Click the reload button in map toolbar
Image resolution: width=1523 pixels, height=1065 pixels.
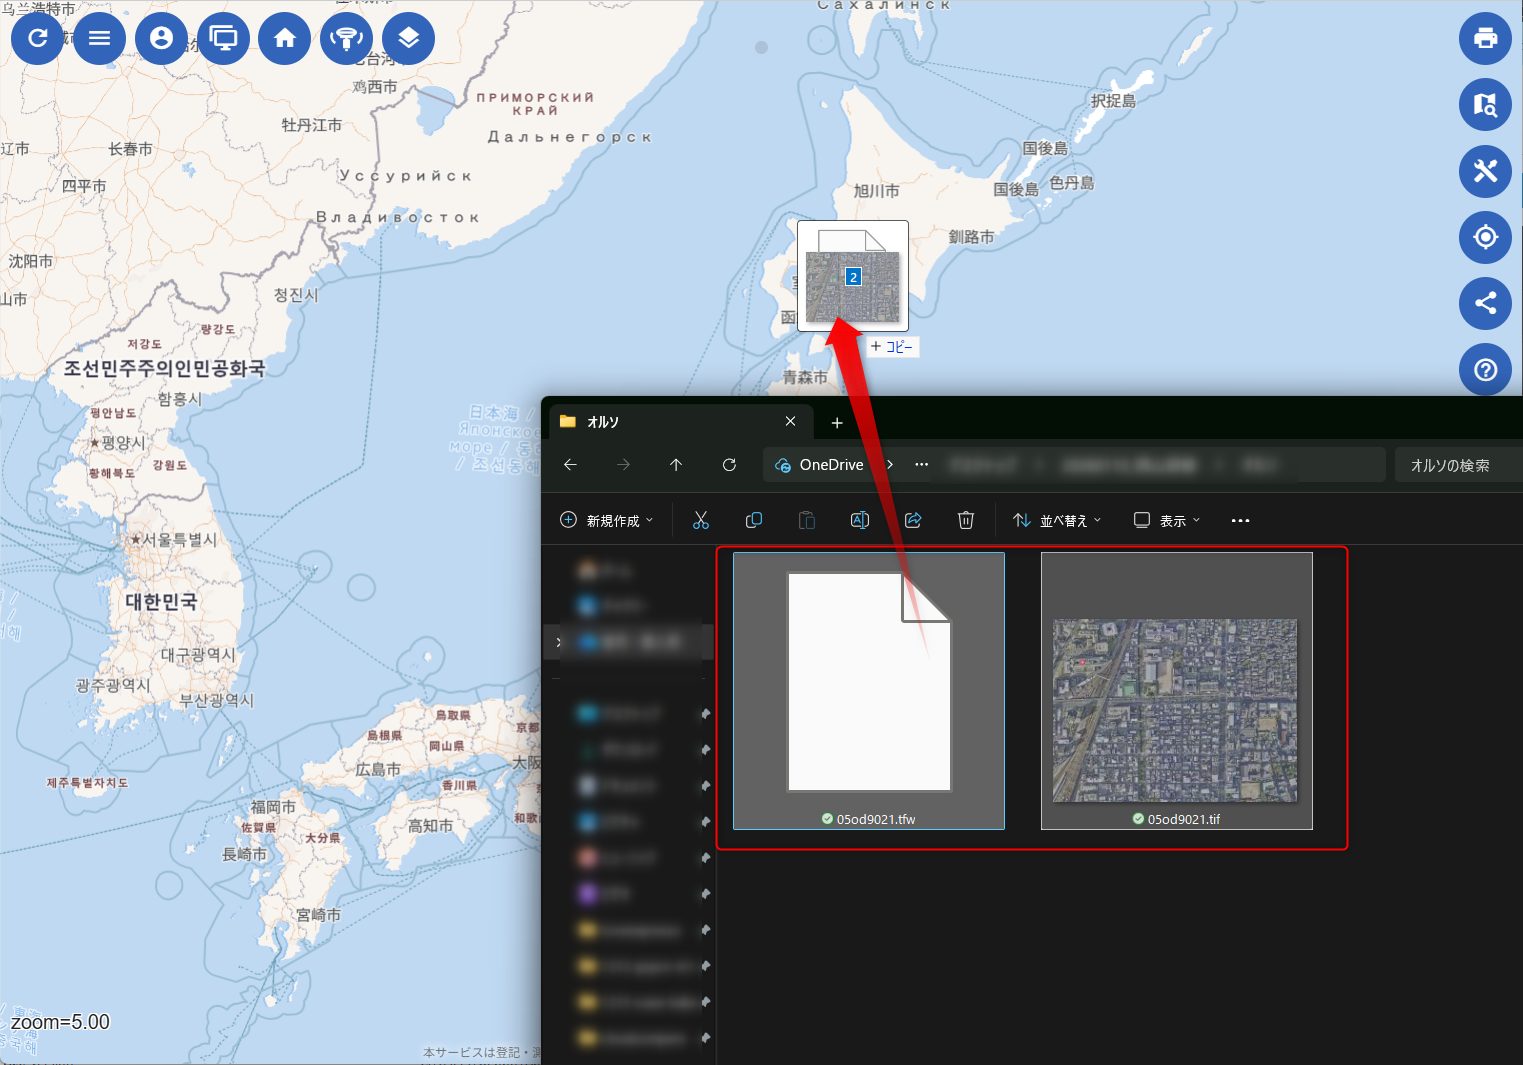37,38
